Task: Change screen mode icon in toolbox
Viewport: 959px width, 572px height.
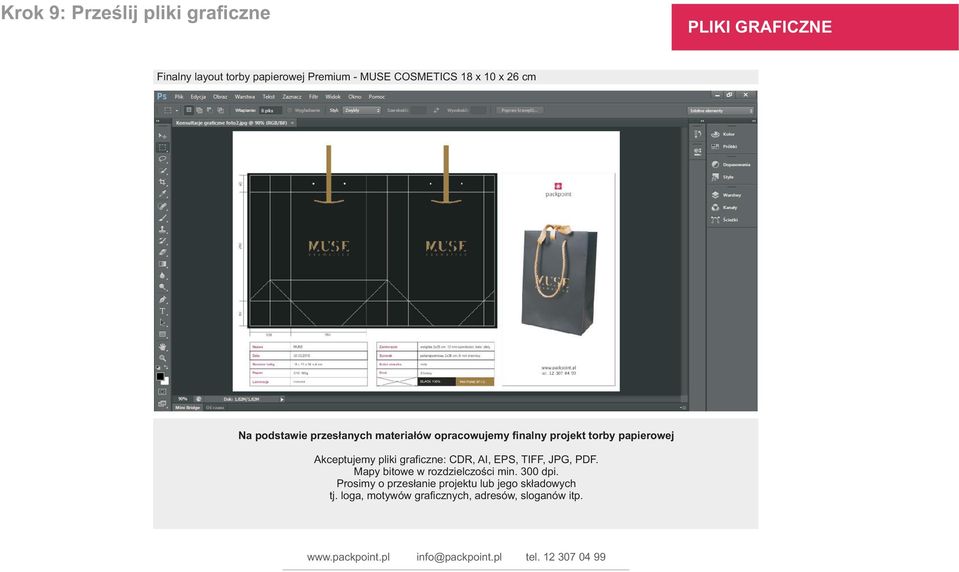Action: tap(162, 404)
